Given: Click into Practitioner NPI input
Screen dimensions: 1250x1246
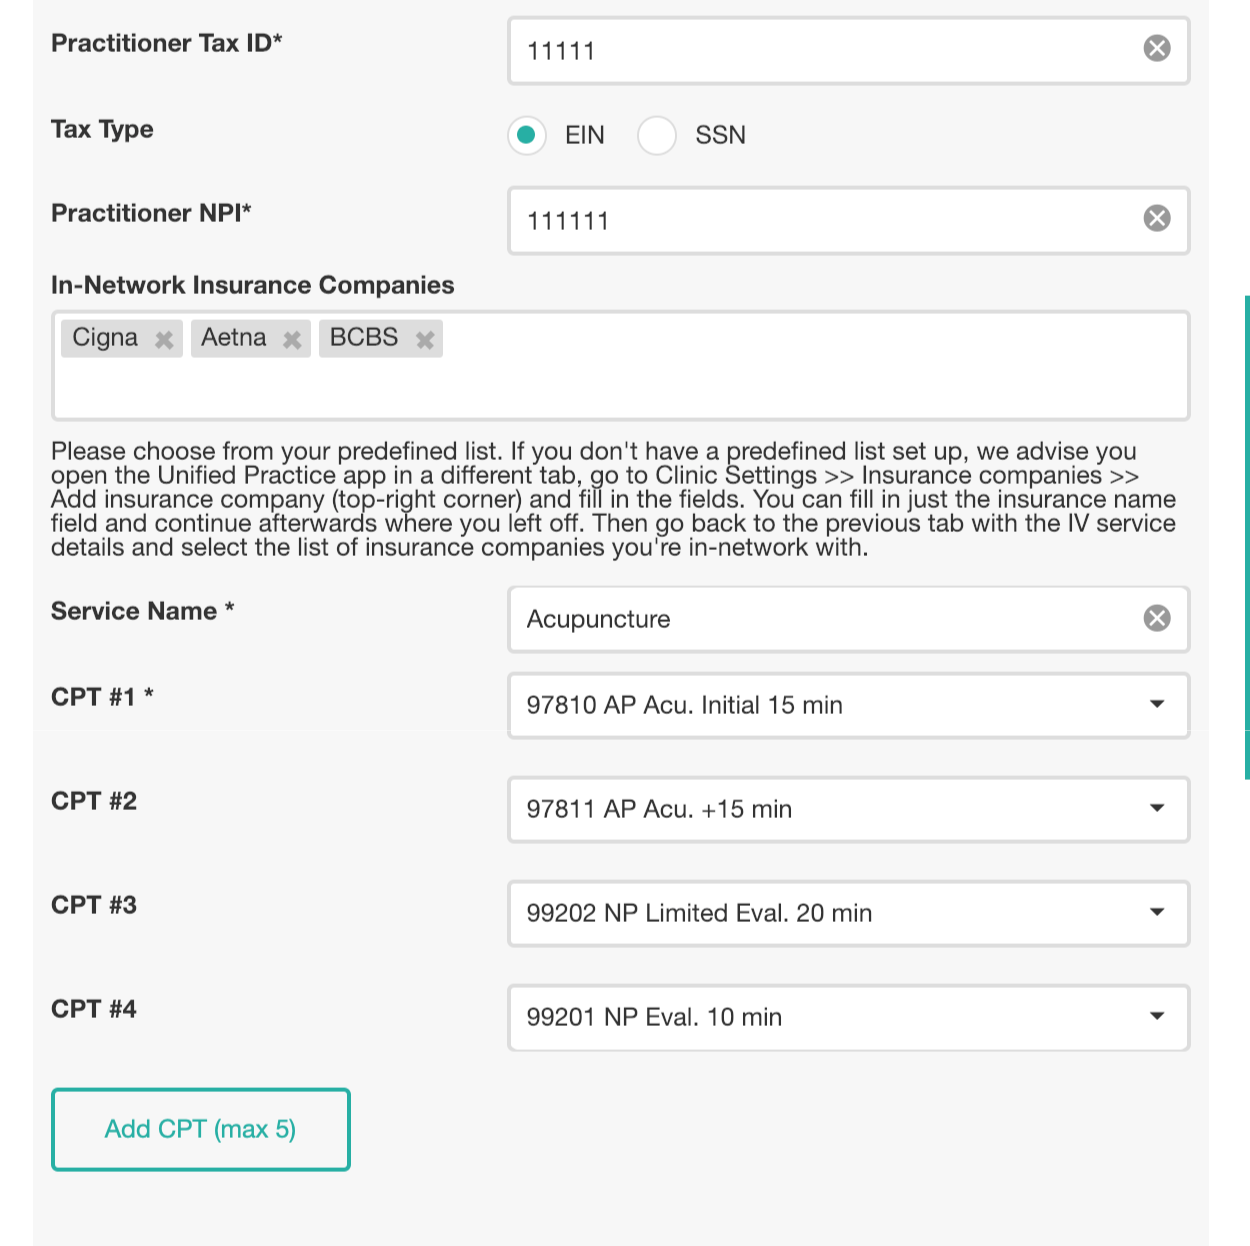Looking at the screenshot, I should click(x=820, y=220).
